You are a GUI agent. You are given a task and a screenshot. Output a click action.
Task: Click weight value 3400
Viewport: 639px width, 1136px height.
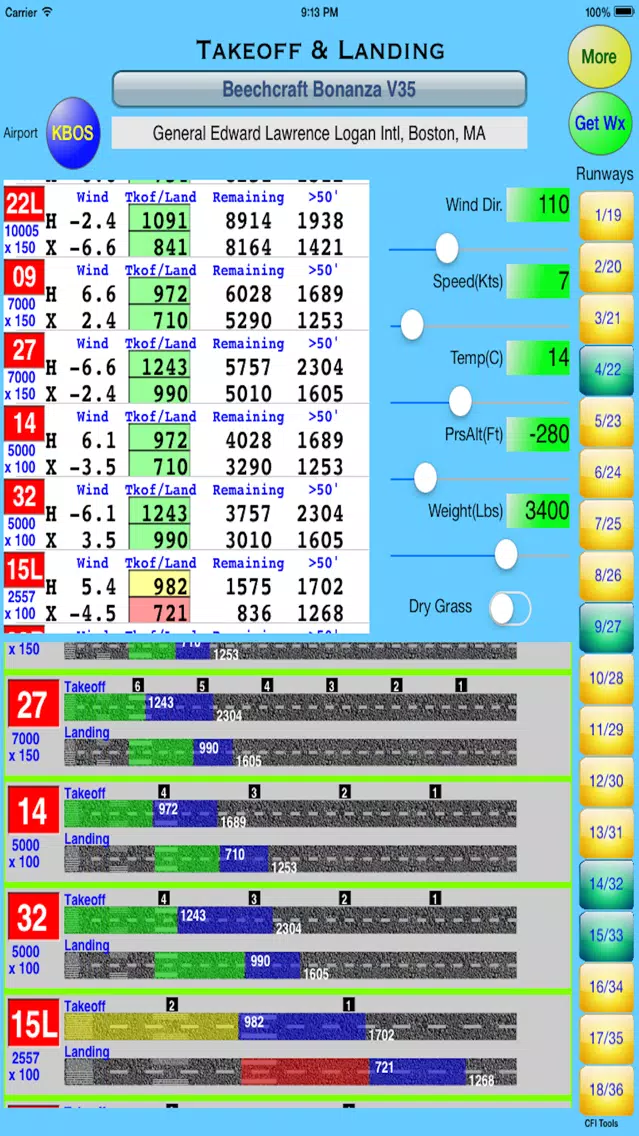[538, 511]
